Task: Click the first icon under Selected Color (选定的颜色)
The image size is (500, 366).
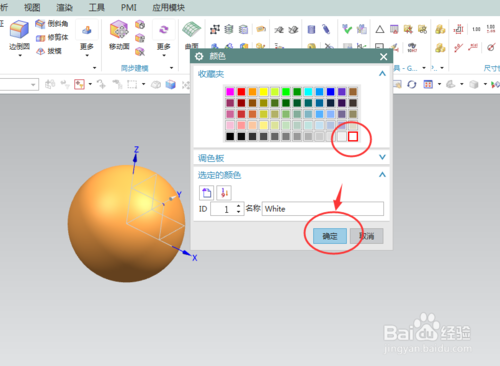Action: [x=206, y=193]
